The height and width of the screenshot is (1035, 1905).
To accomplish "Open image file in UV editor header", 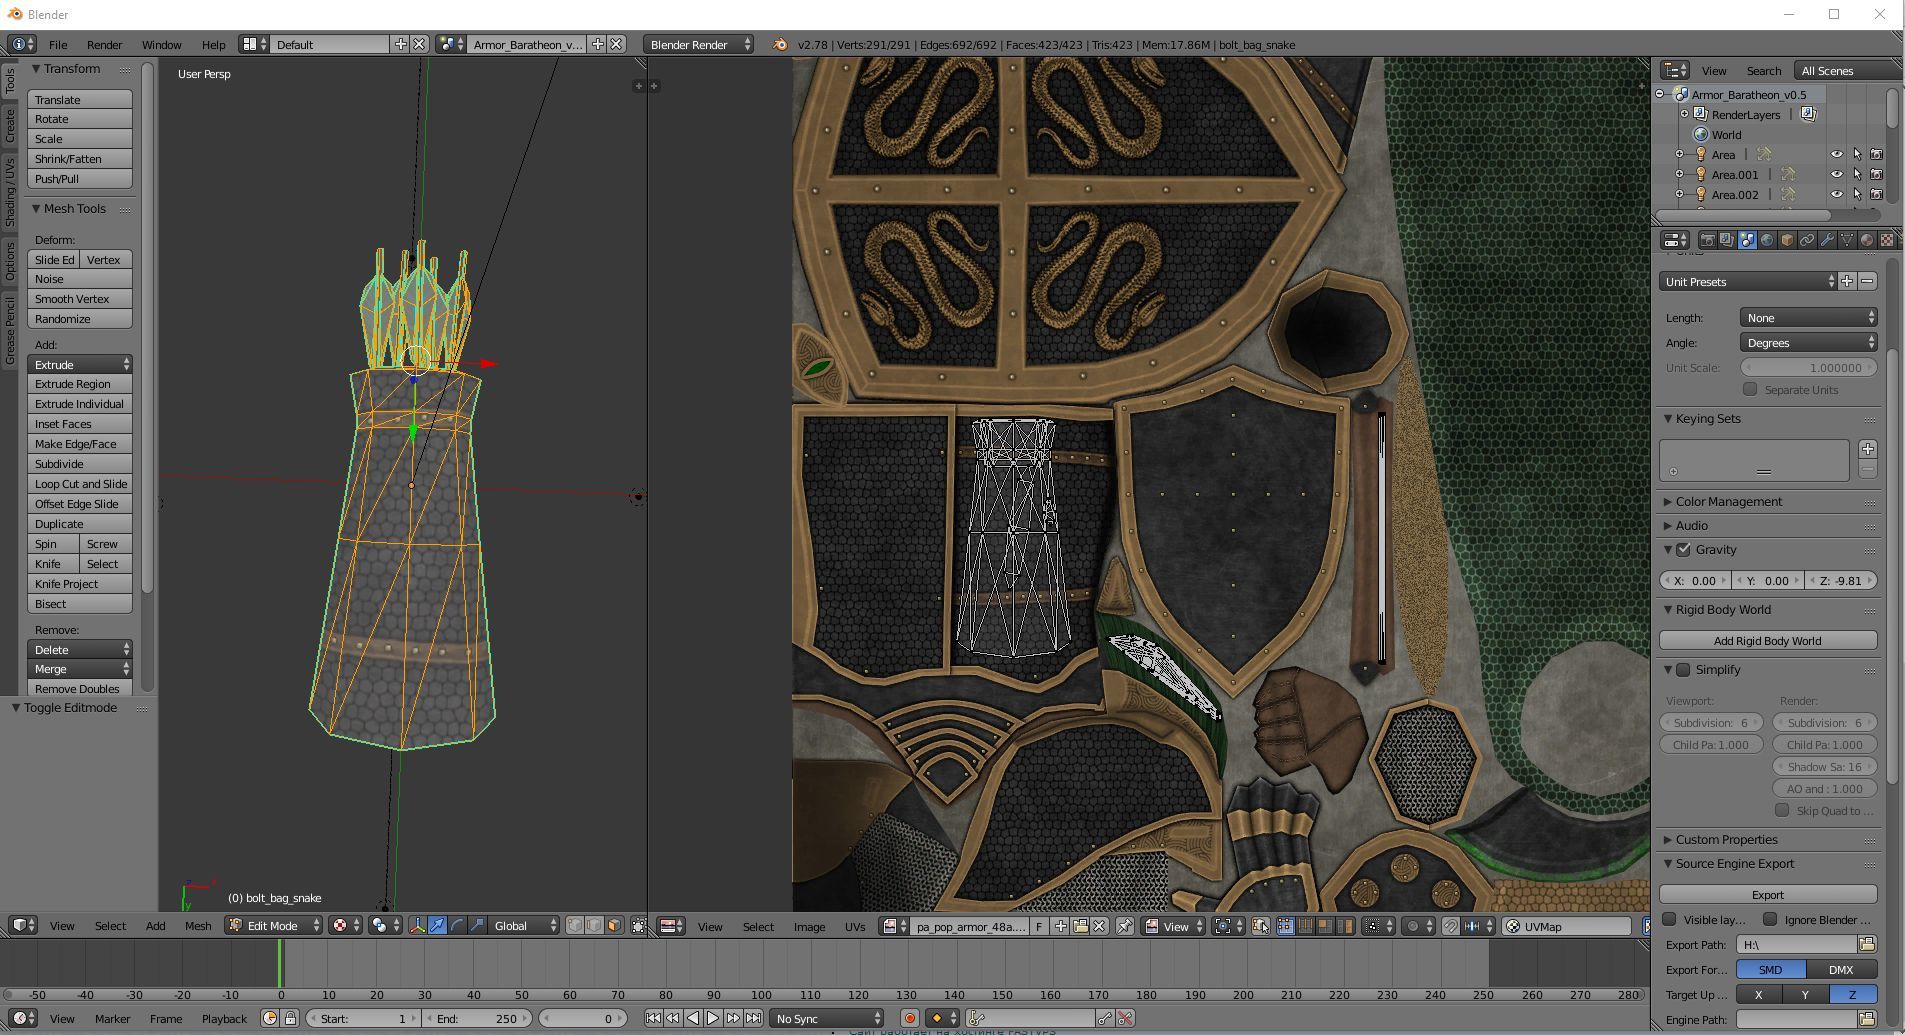I will [x=1080, y=926].
